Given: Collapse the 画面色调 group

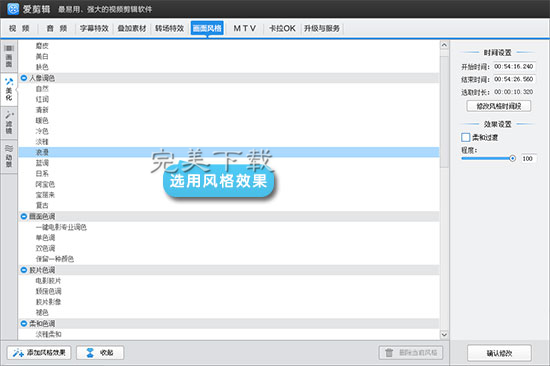Looking at the screenshot, I should 24,217.
